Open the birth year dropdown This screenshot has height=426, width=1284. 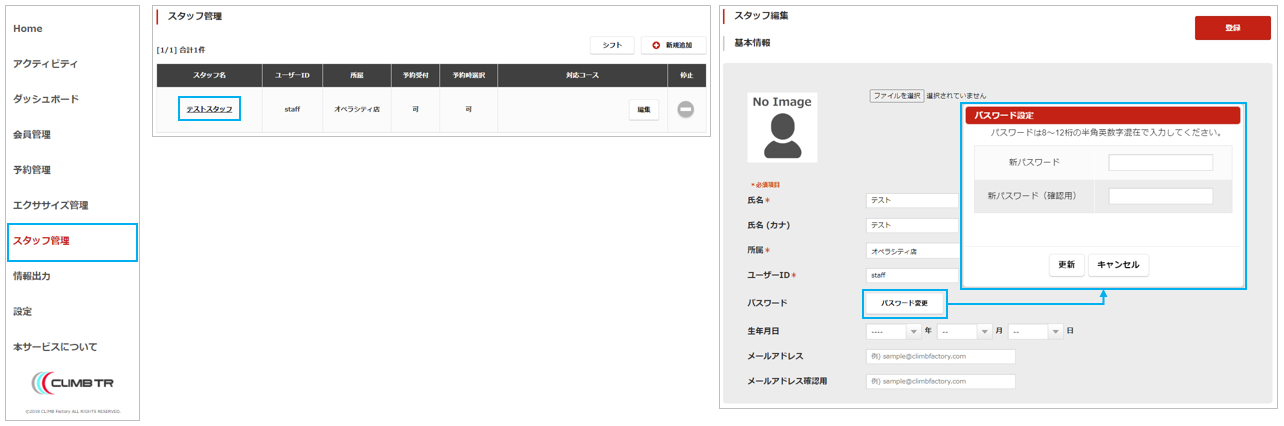click(x=893, y=332)
